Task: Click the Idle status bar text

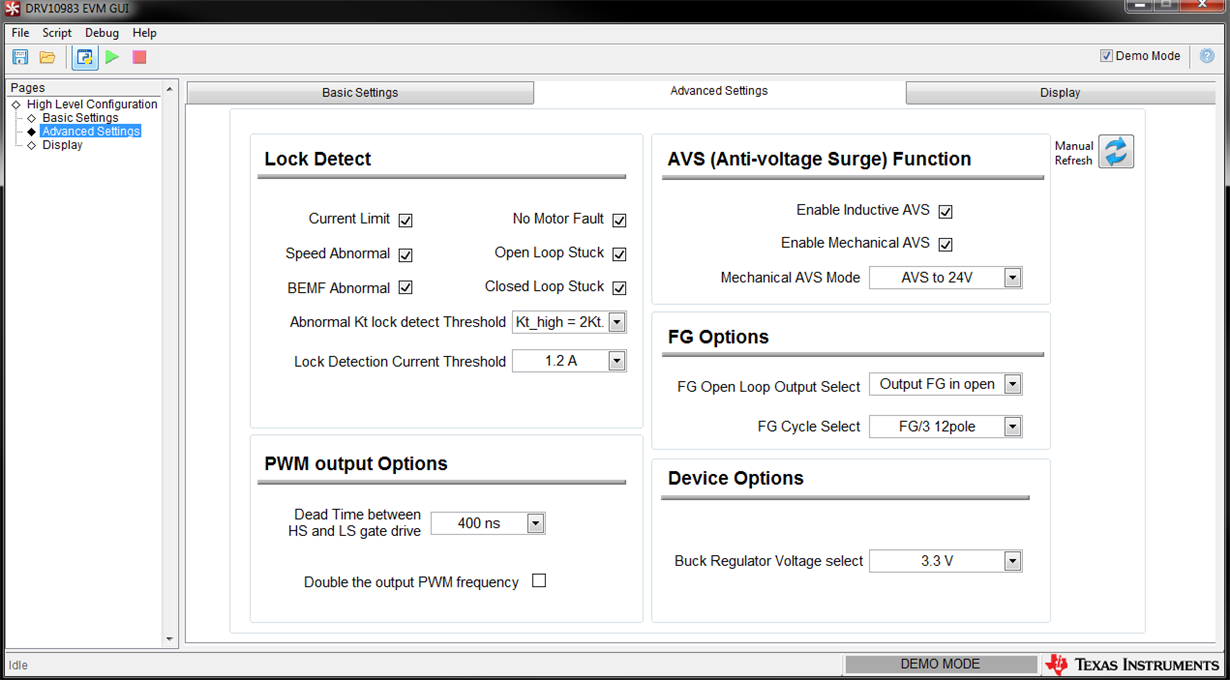Action: (18, 665)
